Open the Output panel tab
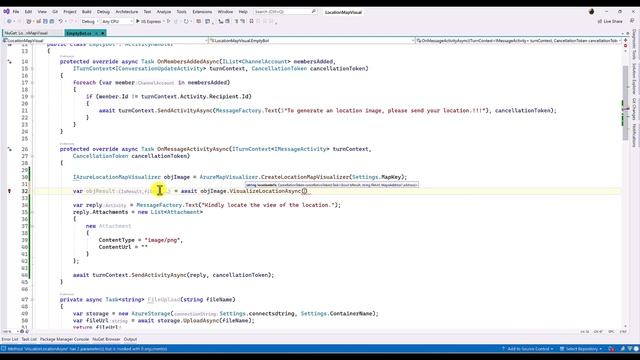 [130, 339]
